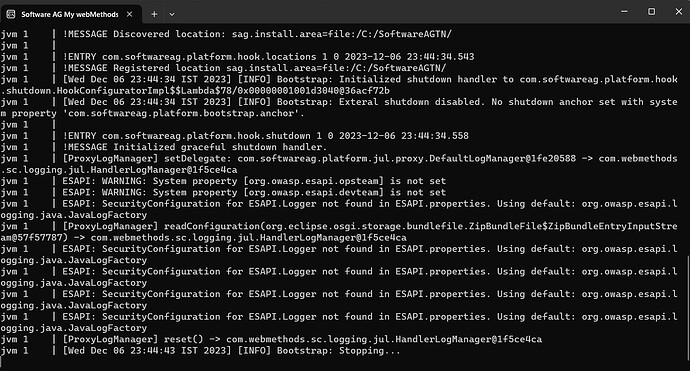
Task: Maximize the terminal window
Action: [x=651, y=11]
